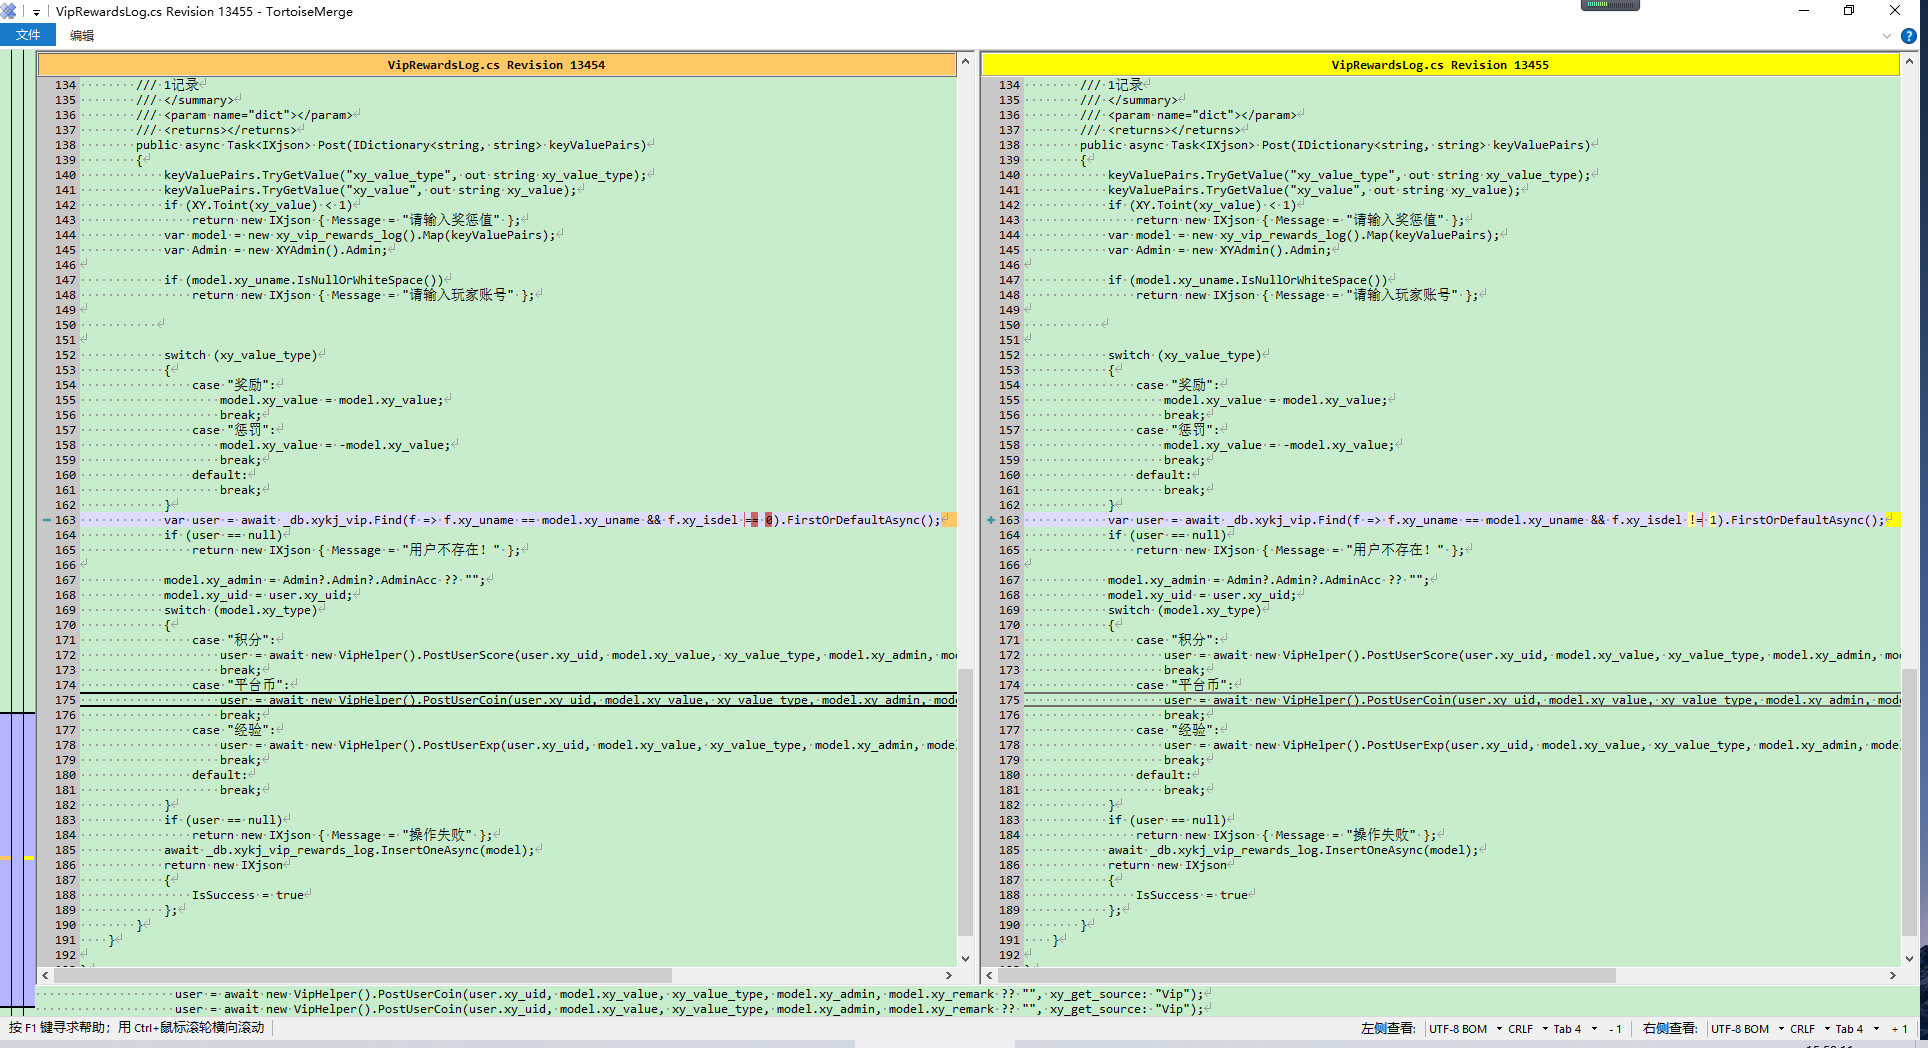Open the 文件 (File) menu tab
The image size is (1928, 1048).
(28, 35)
